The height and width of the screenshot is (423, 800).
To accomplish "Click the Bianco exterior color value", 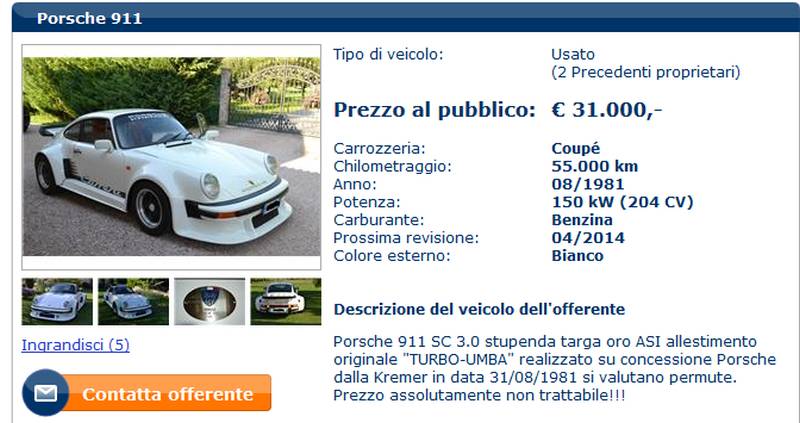I will (578, 256).
